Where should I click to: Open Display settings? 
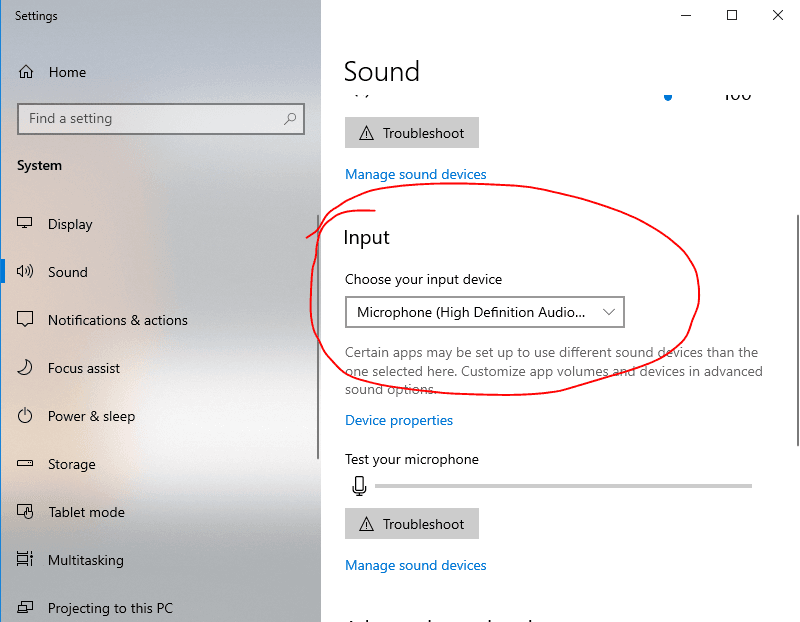coord(70,224)
